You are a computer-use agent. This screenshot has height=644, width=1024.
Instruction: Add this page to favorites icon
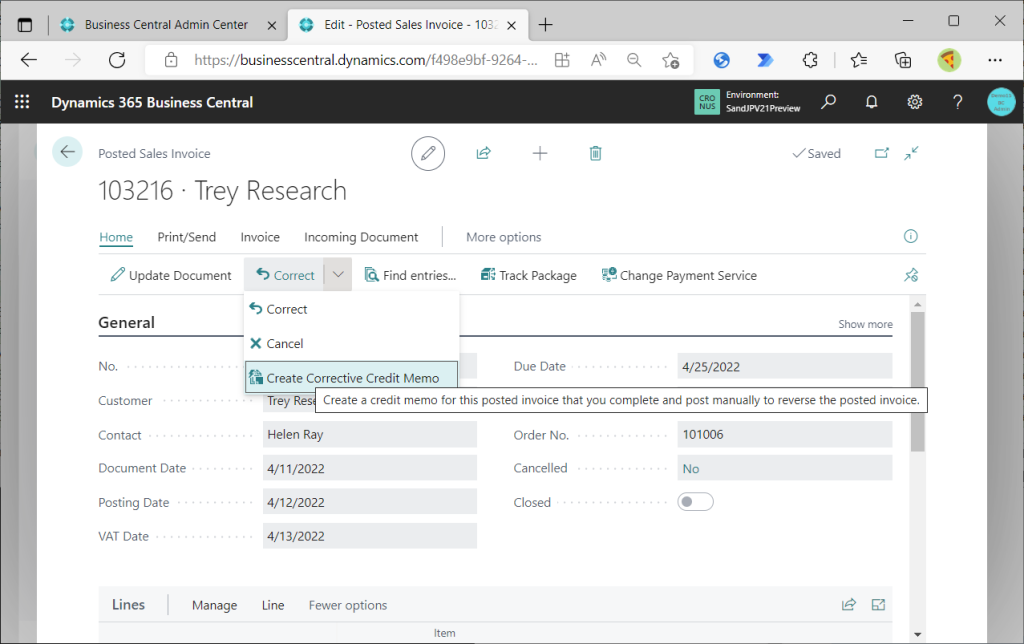coord(670,60)
